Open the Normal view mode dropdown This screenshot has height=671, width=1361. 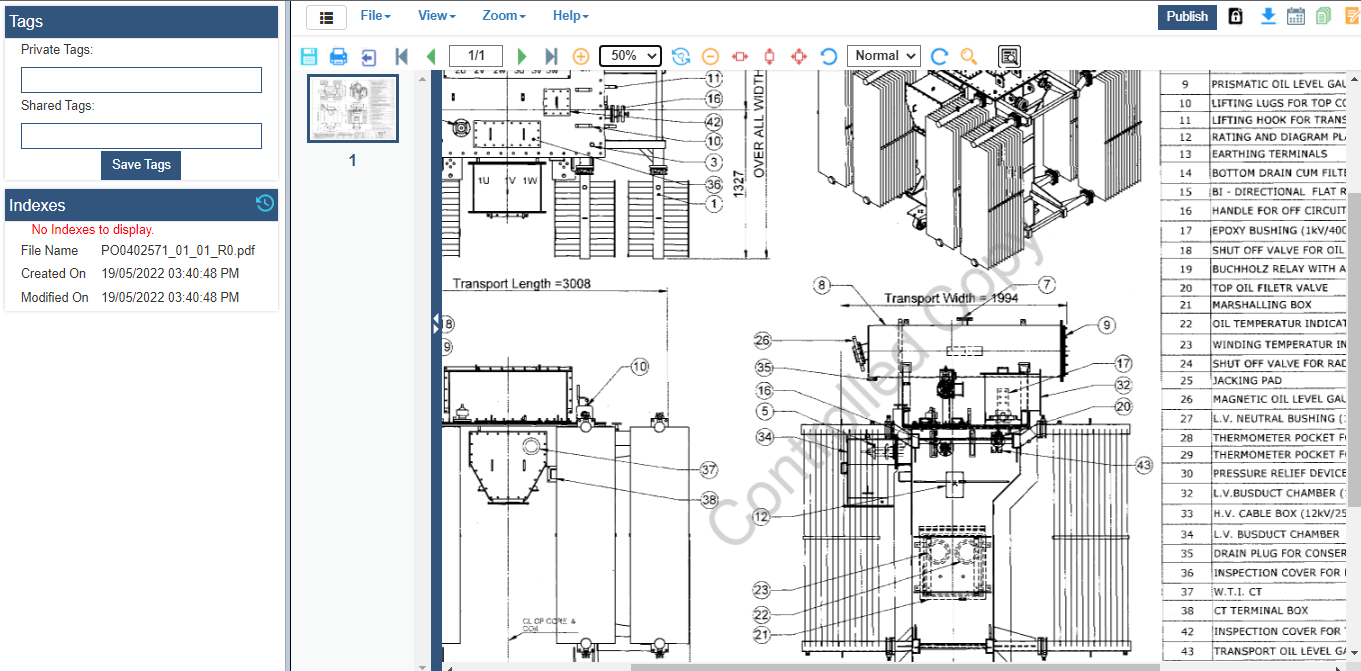[x=883, y=56]
